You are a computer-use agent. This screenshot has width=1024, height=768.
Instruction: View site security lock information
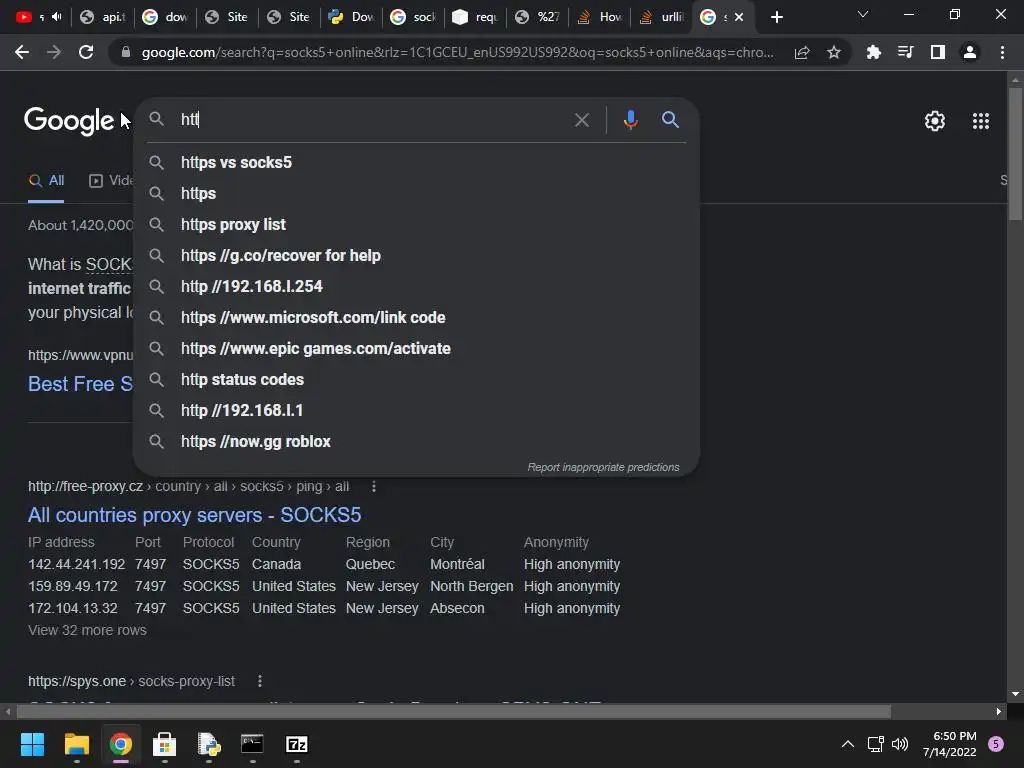126,52
